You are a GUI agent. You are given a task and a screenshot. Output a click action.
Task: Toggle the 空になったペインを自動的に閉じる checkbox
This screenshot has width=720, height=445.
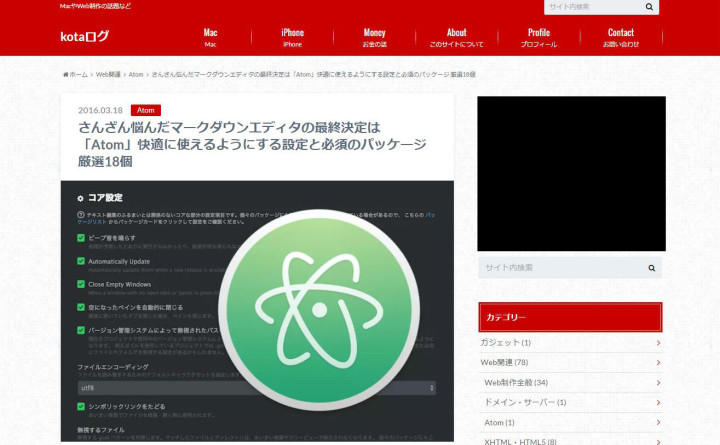tap(81, 307)
